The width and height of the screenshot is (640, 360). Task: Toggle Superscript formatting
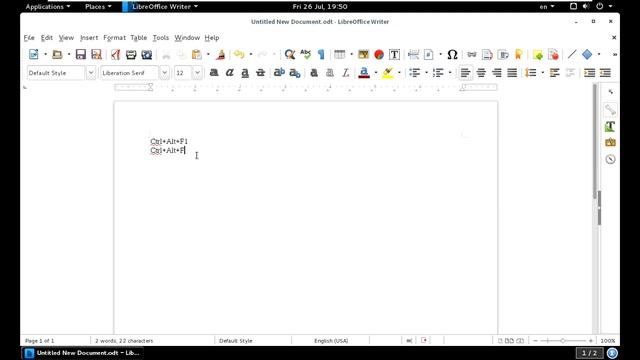(279, 73)
